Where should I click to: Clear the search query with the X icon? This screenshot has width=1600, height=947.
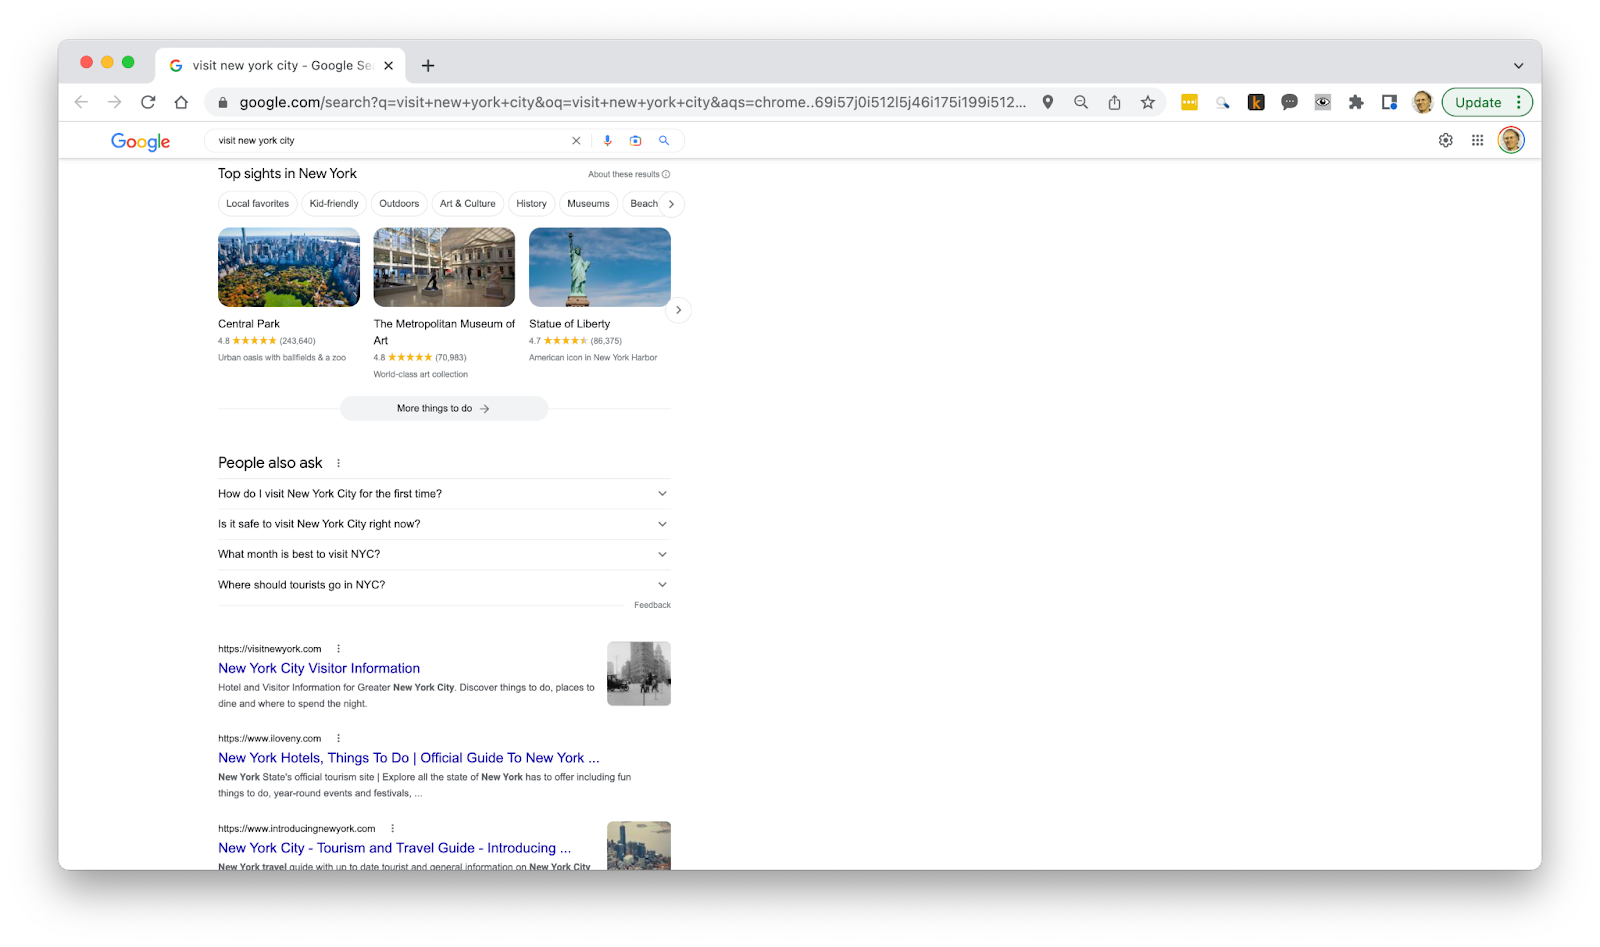click(x=576, y=141)
